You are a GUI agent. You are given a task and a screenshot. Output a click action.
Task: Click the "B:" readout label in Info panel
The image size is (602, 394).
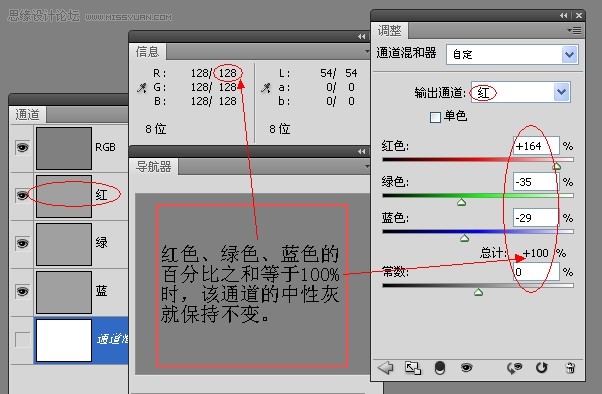pyautogui.click(x=160, y=101)
